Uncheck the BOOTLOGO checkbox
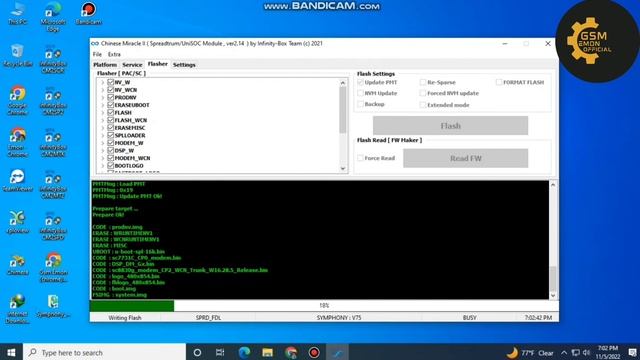 coord(110,165)
